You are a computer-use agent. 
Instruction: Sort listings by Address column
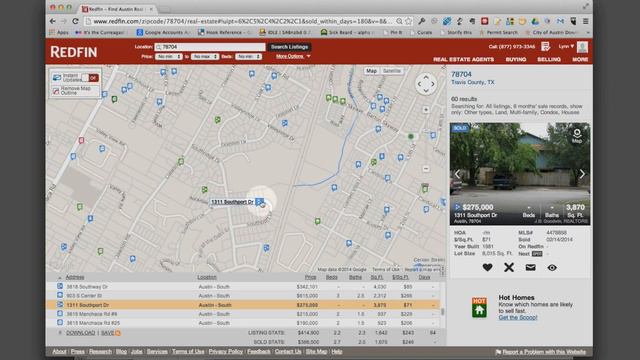pyautogui.click(x=75, y=277)
